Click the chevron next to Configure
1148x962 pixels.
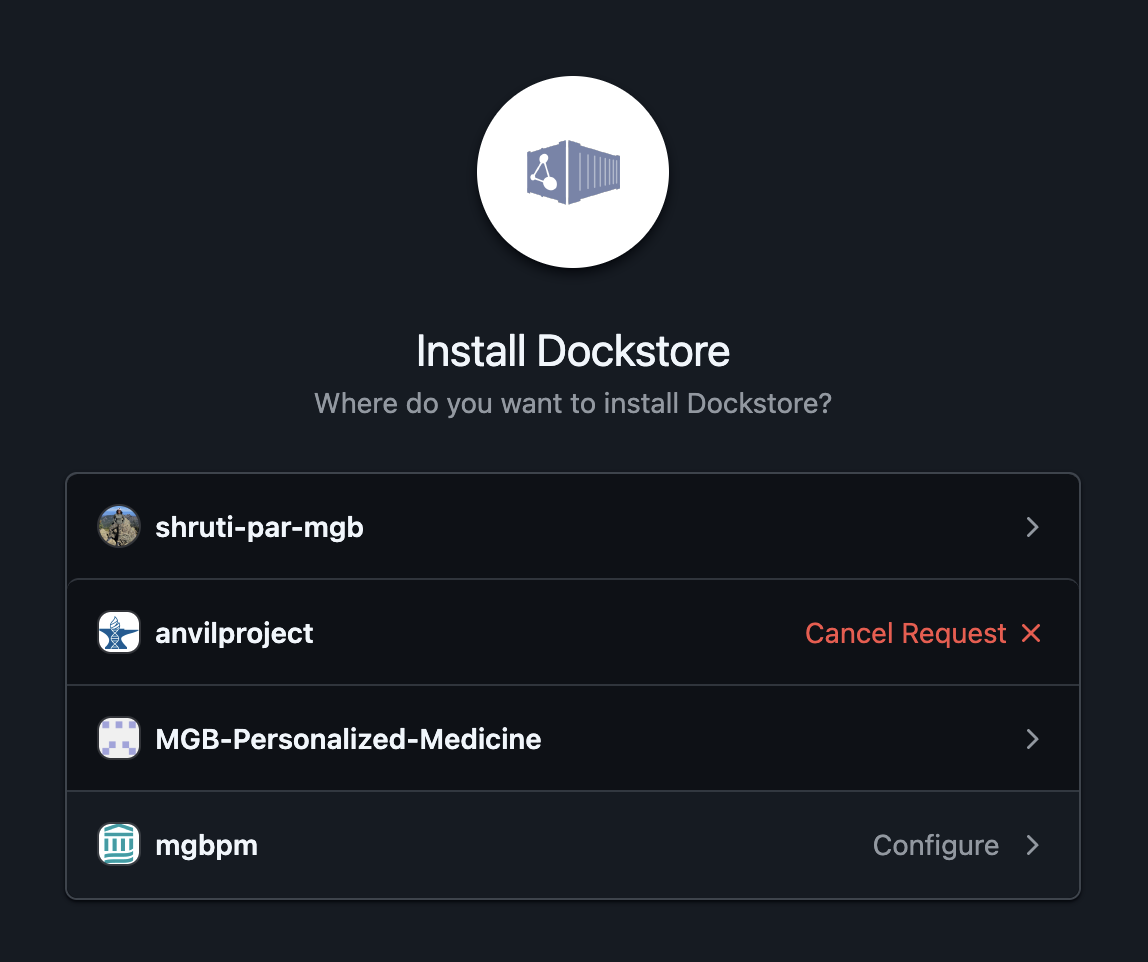(1033, 845)
